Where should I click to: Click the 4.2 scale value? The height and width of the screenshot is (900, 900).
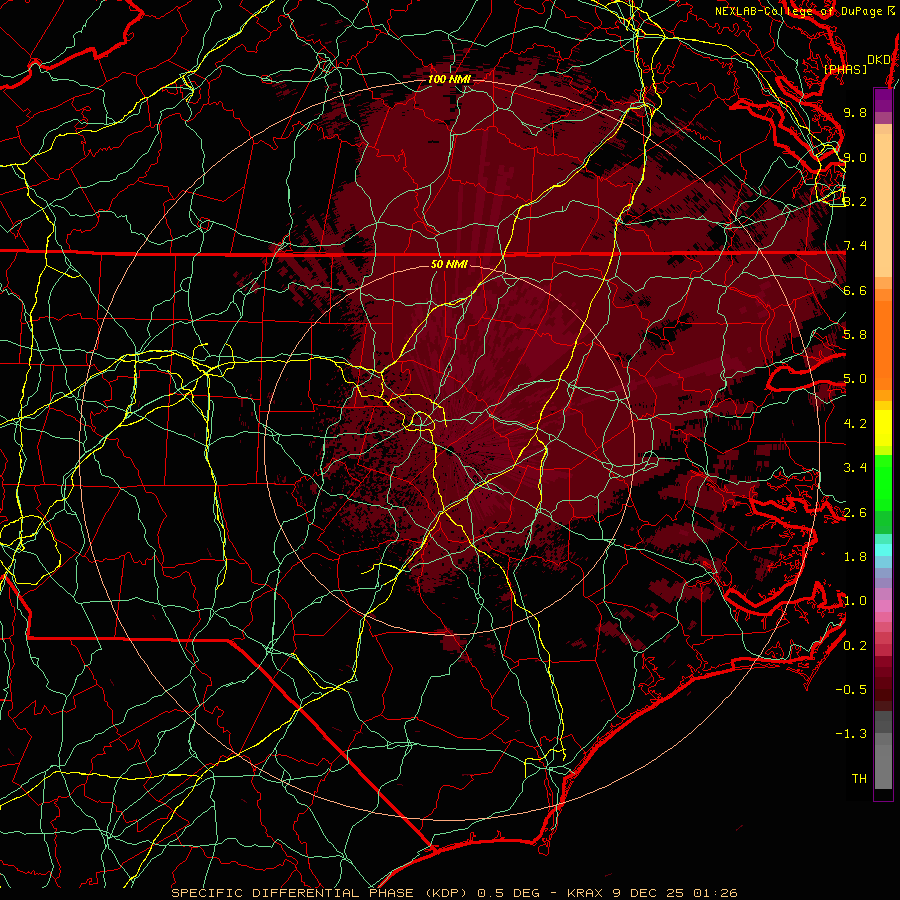pyautogui.click(x=855, y=424)
